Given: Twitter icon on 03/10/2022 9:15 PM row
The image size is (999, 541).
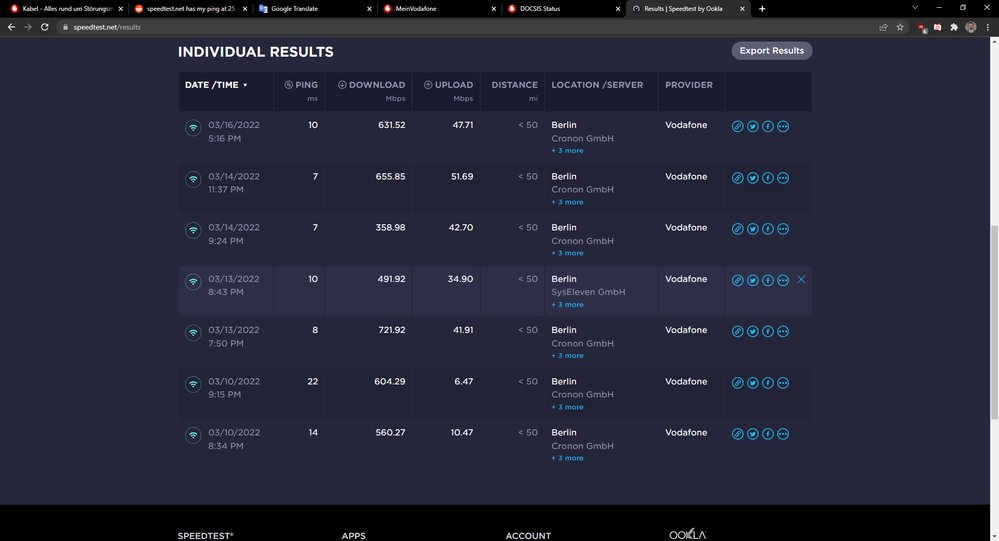Looking at the screenshot, I should pyautogui.click(x=752, y=383).
